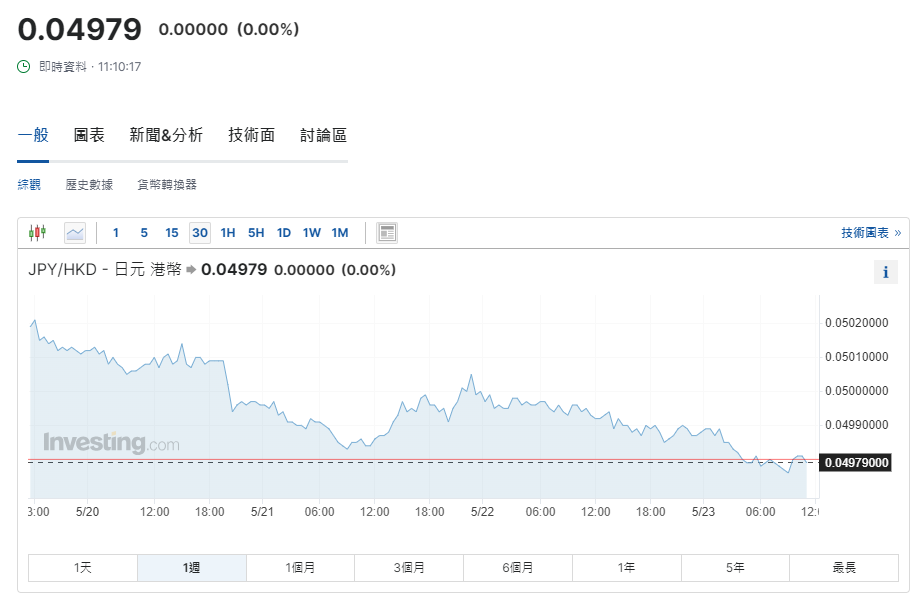Open the 技術圖表 link
The image size is (924, 597).
pos(870,233)
